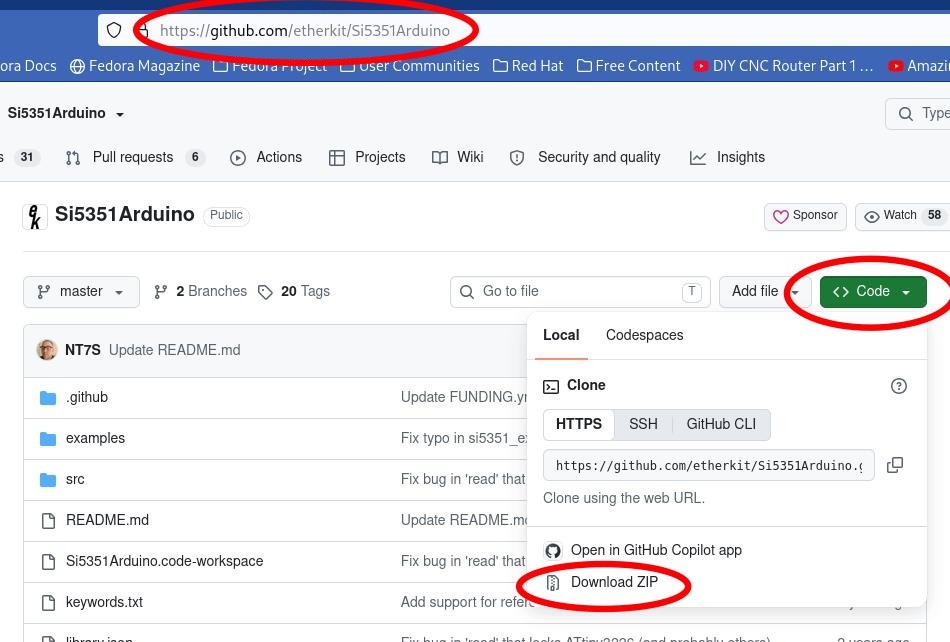950x642 pixels.
Task: Click the Wiki book icon
Action: [x=440, y=158]
